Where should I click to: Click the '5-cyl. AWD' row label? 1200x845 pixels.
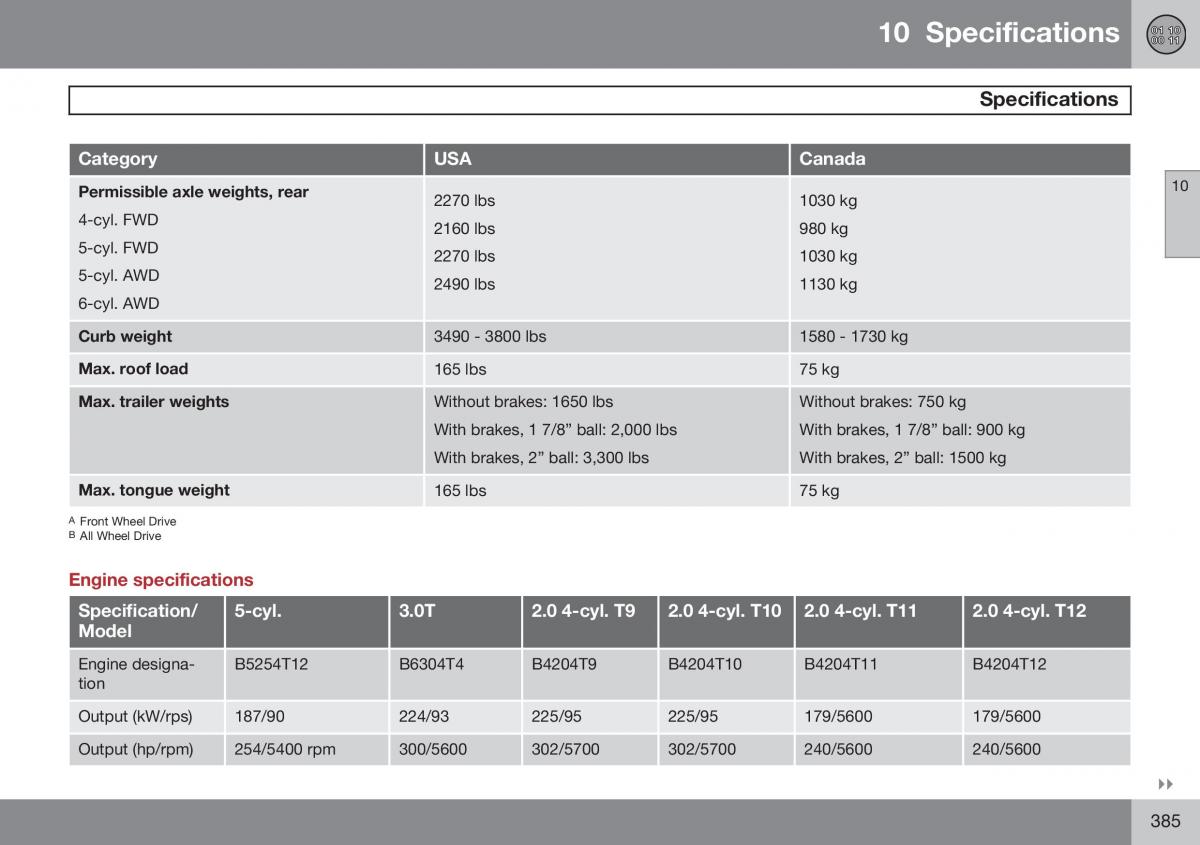pos(118,276)
